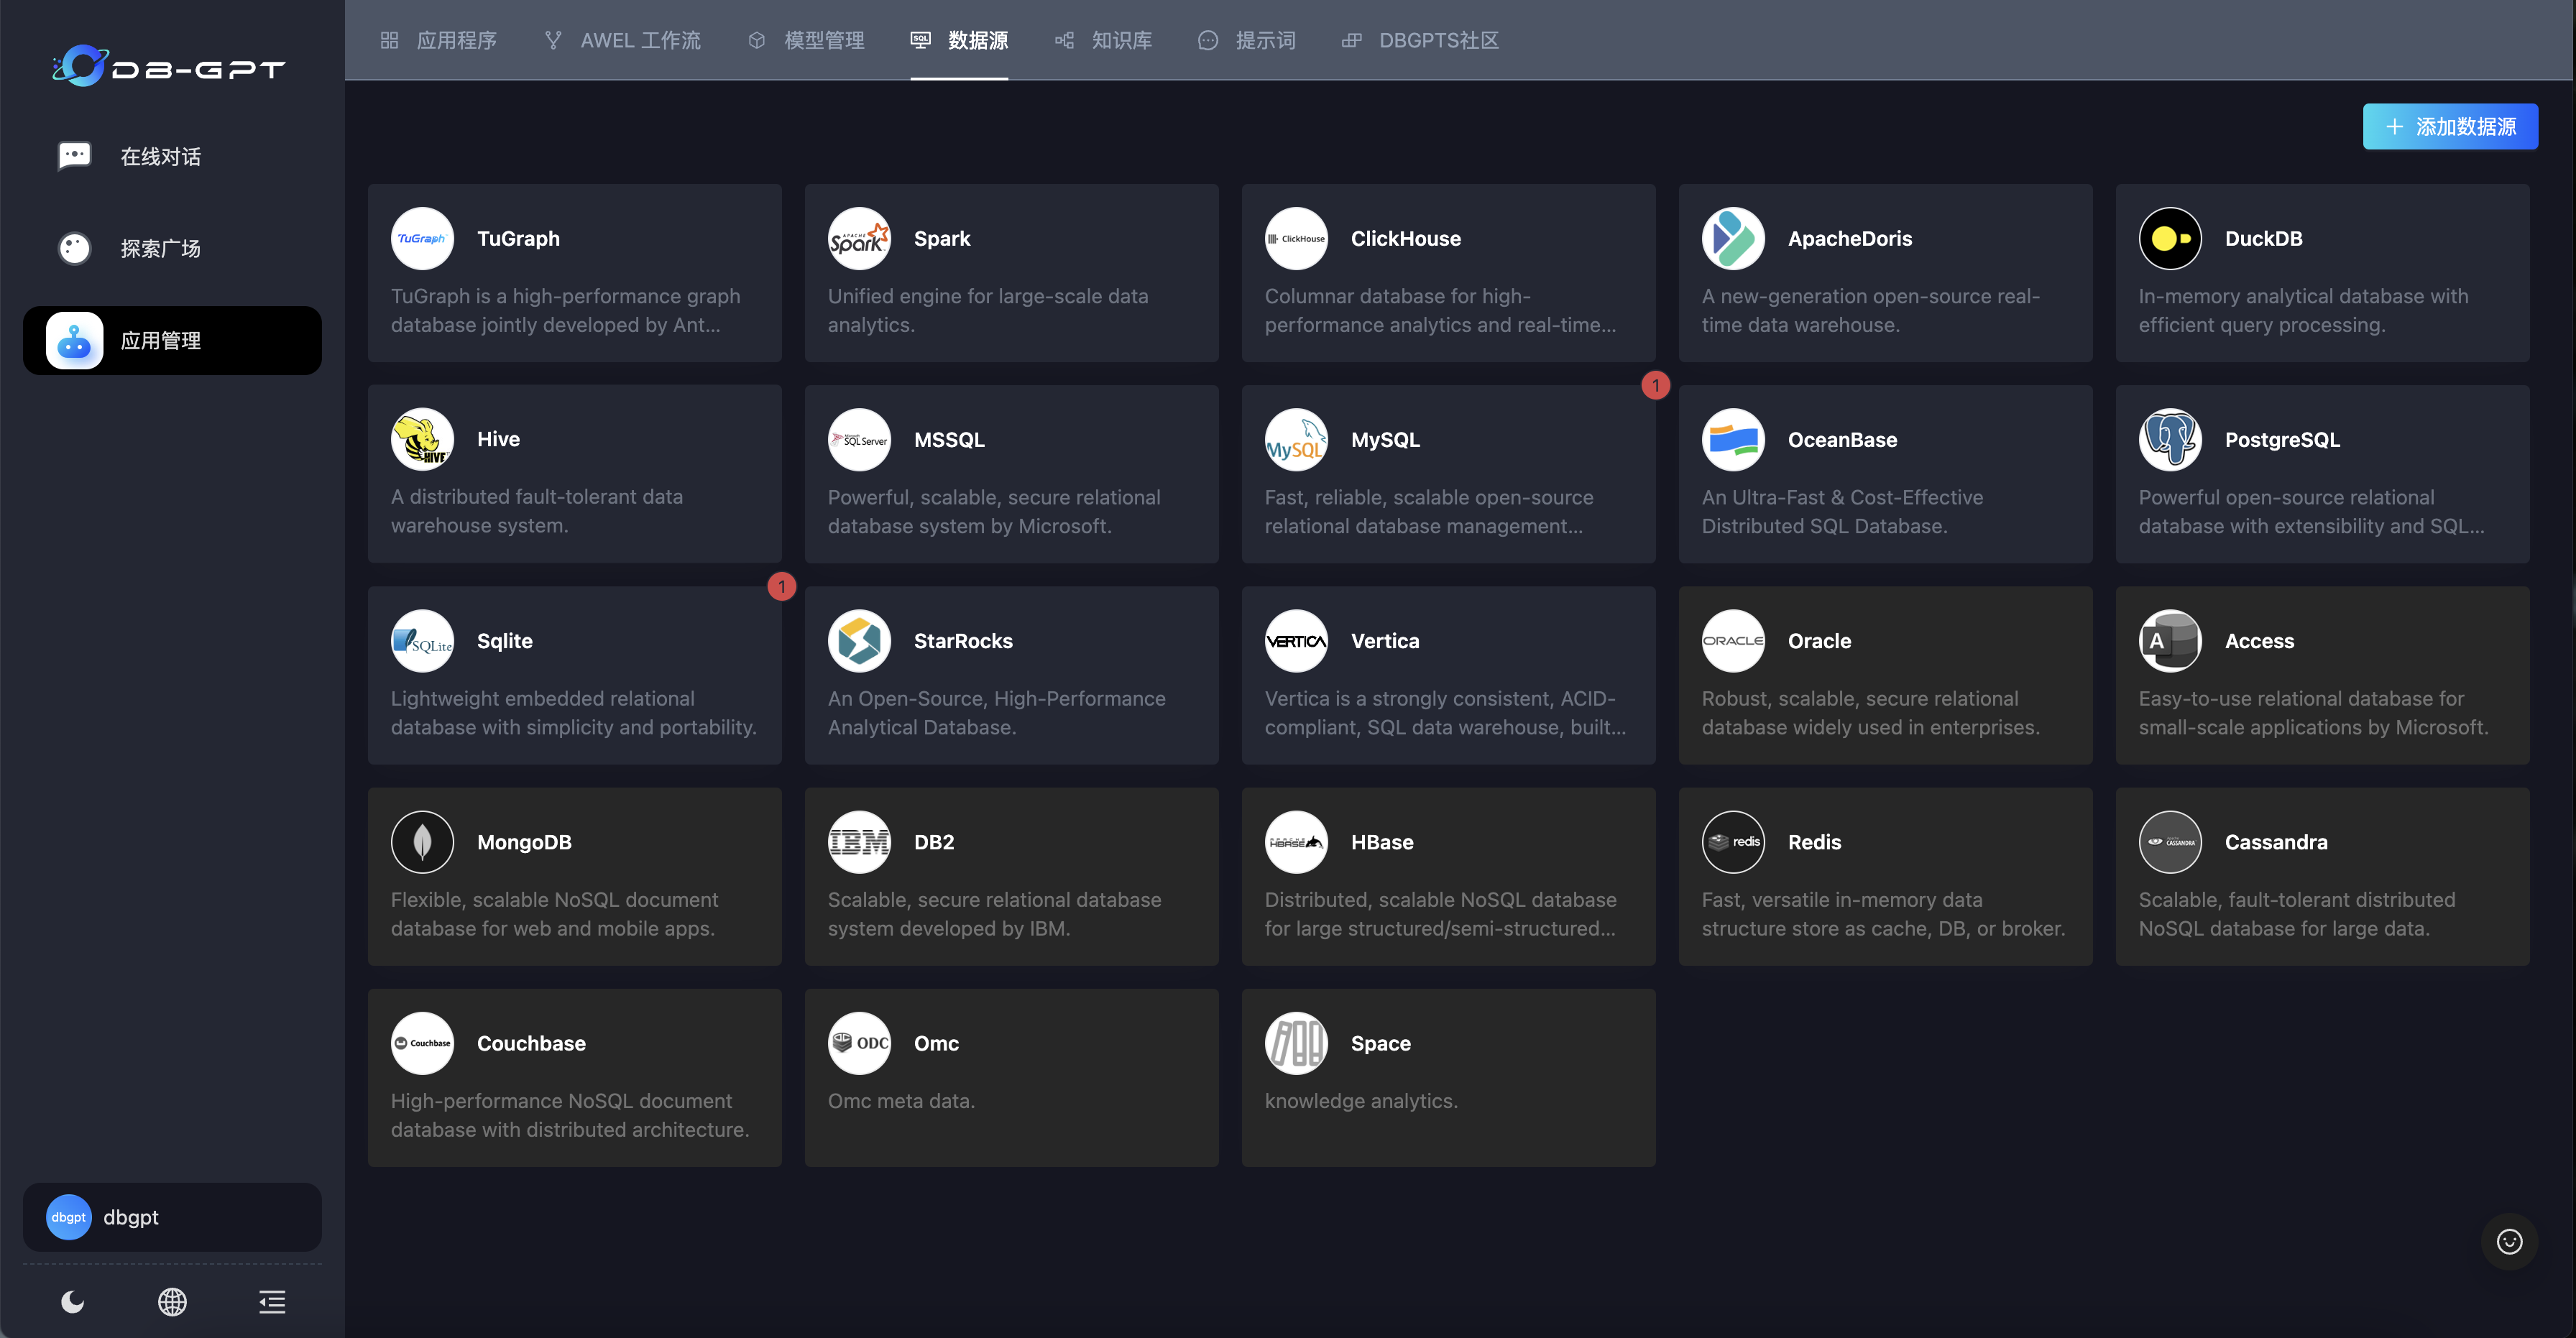Click the DB2 IBM logo
This screenshot has height=1338, width=2576.
859,842
